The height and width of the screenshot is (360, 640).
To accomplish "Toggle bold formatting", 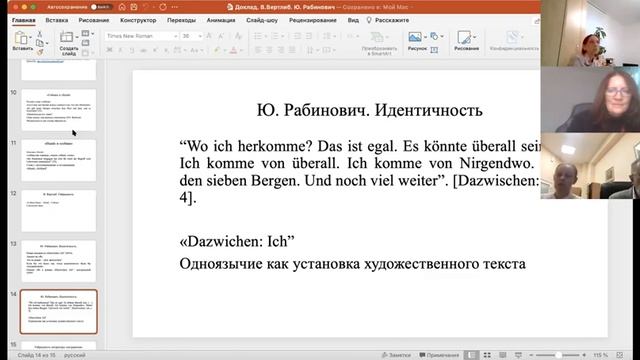I will tap(109, 50).
